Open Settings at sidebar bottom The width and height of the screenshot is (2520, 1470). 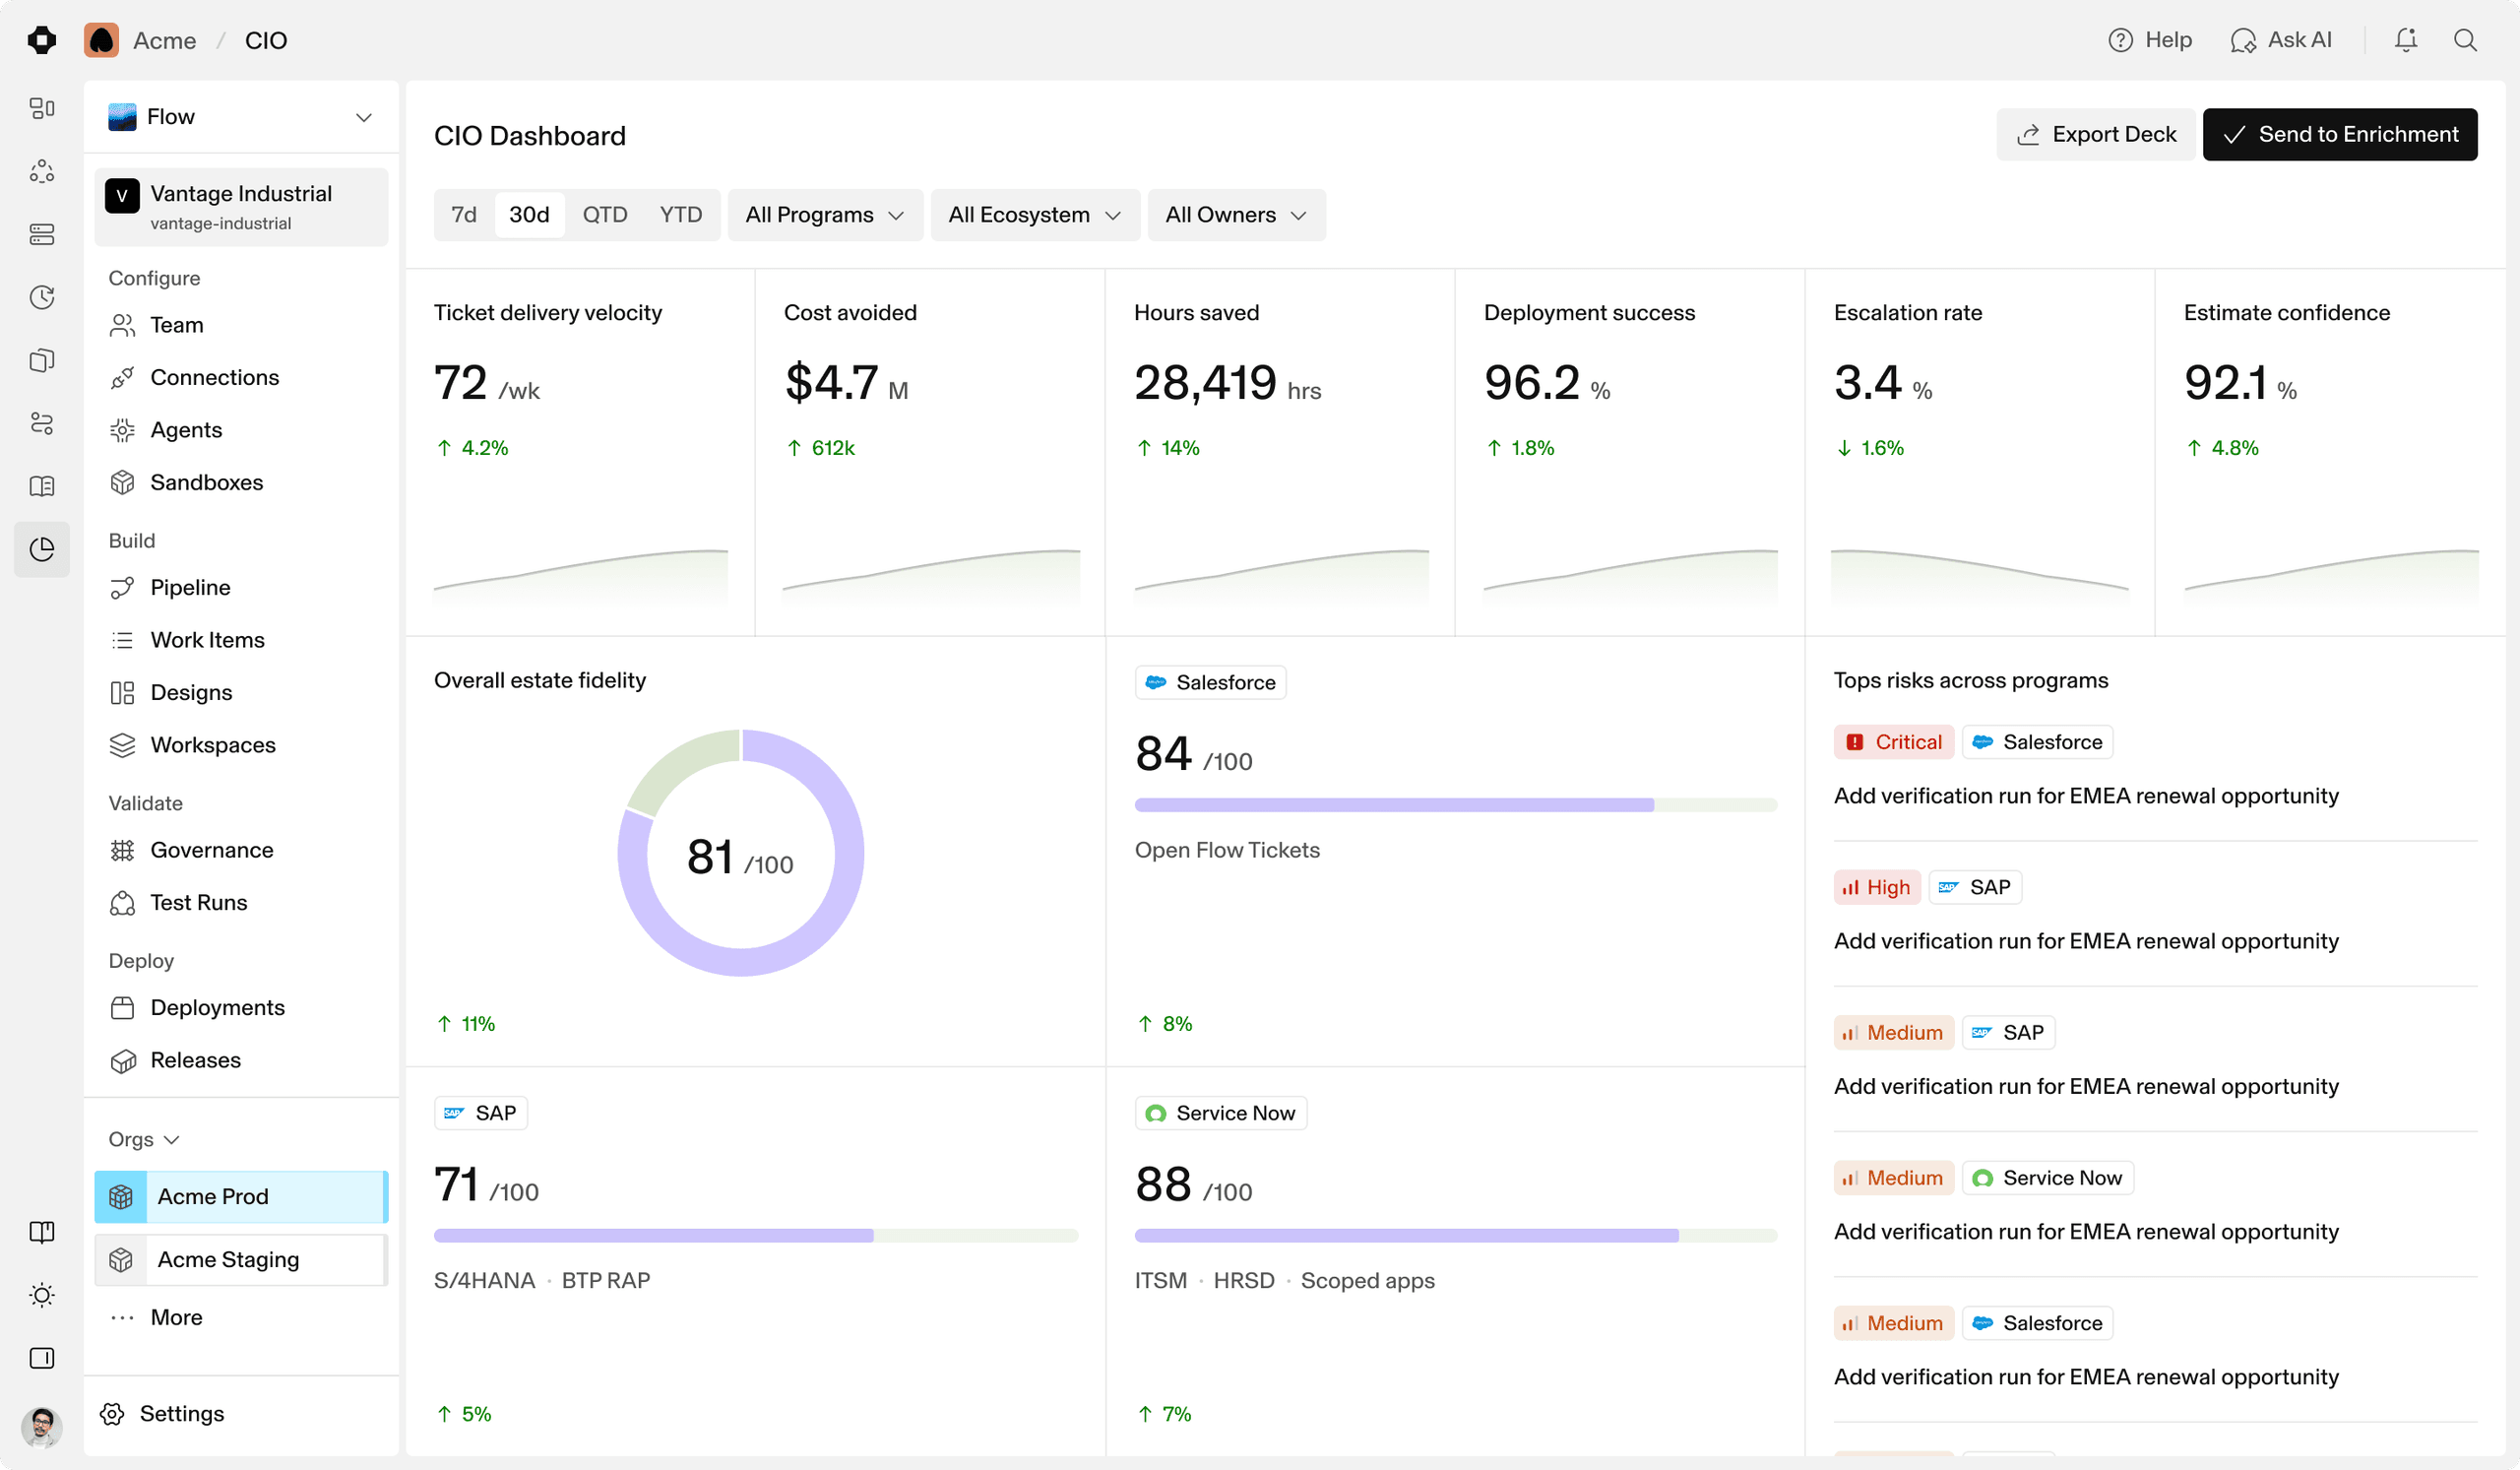pyautogui.click(x=241, y=1413)
